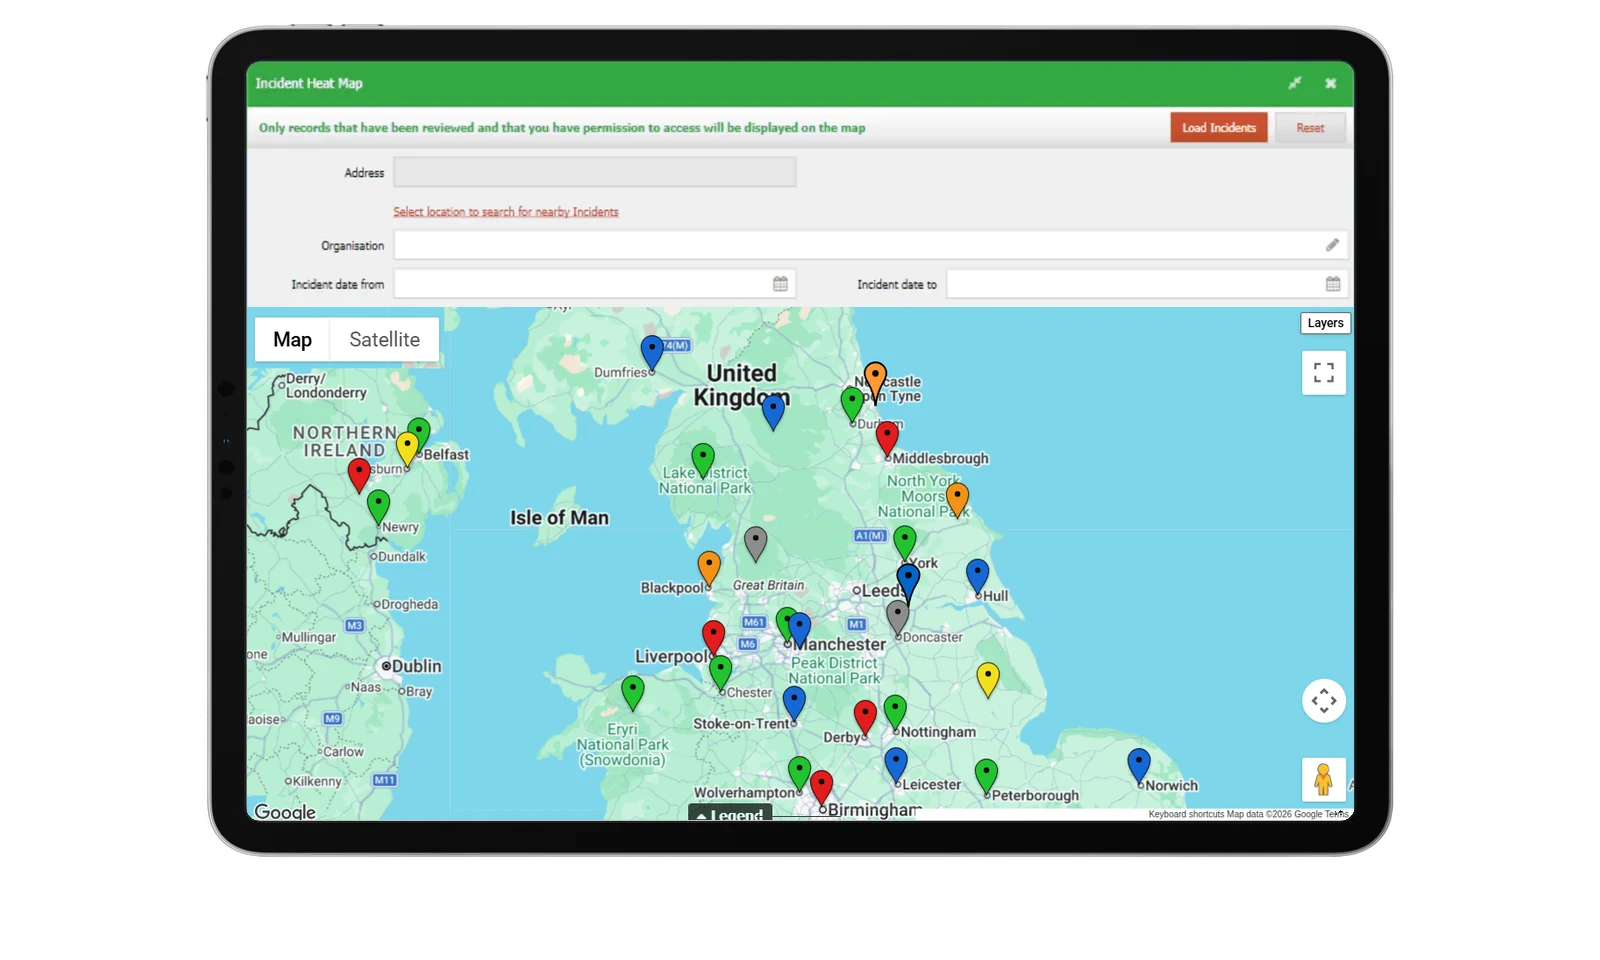This screenshot has width=1600, height=960.
Task: Select the green pin at Newry
Action: [378, 508]
